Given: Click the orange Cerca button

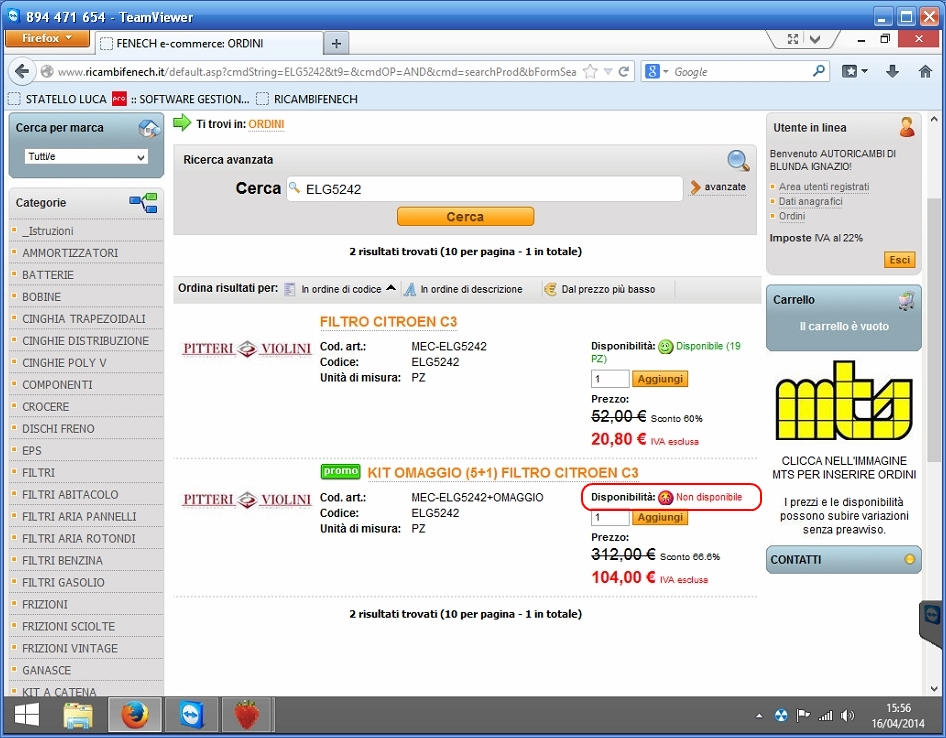Looking at the screenshot, I should [465, 217].
